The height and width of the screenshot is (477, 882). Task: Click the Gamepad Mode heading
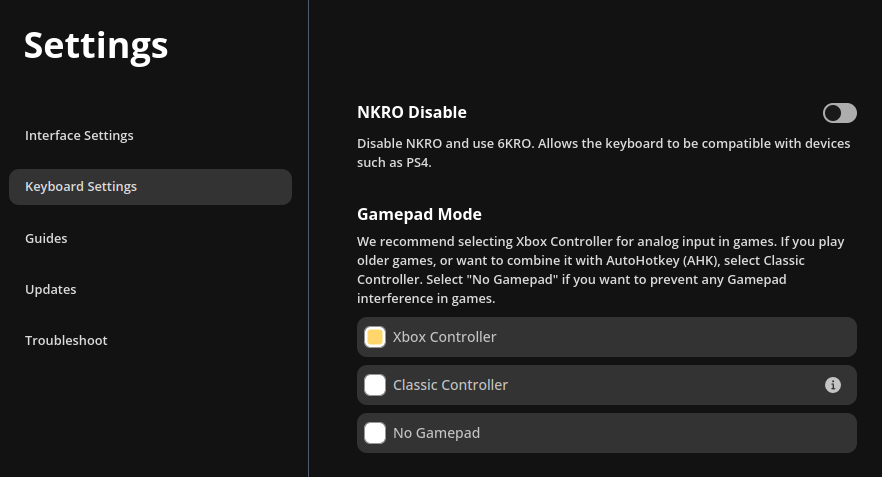click(x=419, y=214)
